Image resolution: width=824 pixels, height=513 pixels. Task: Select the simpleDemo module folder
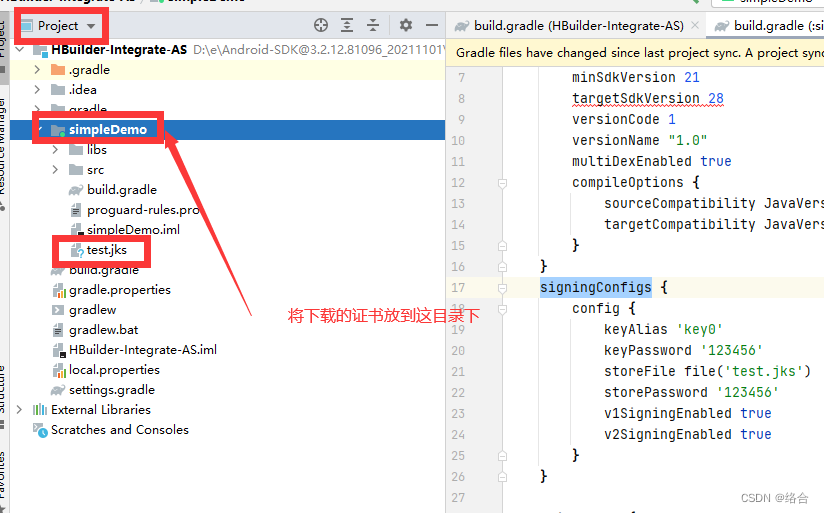pyautogui.click(x=108, y=130)
